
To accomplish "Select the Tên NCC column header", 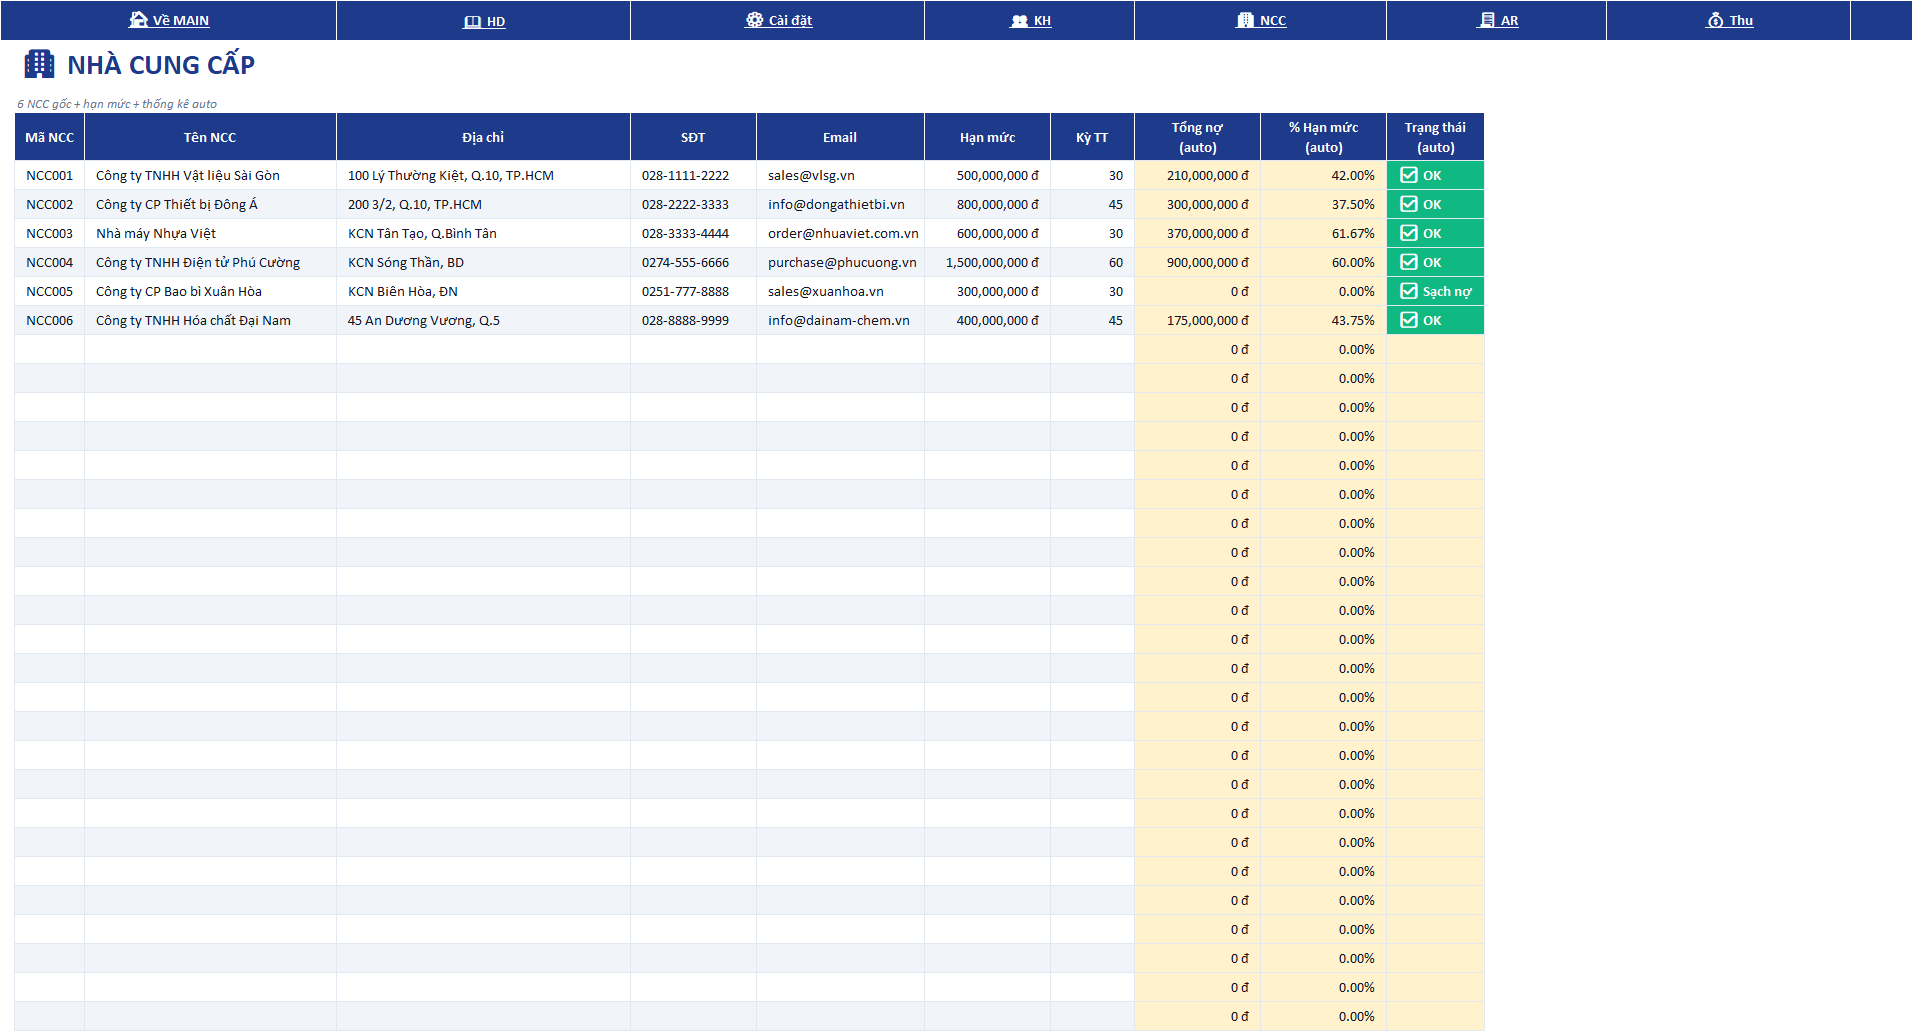I will coord(210,137).
